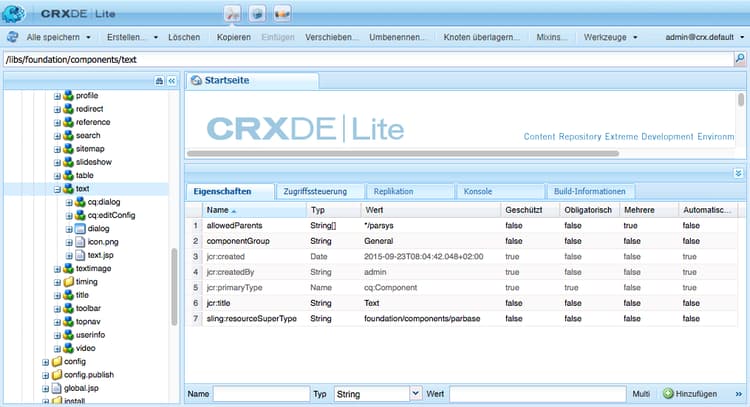Click the repository path input field
The image size is (750, 407).
pos(368,59)
